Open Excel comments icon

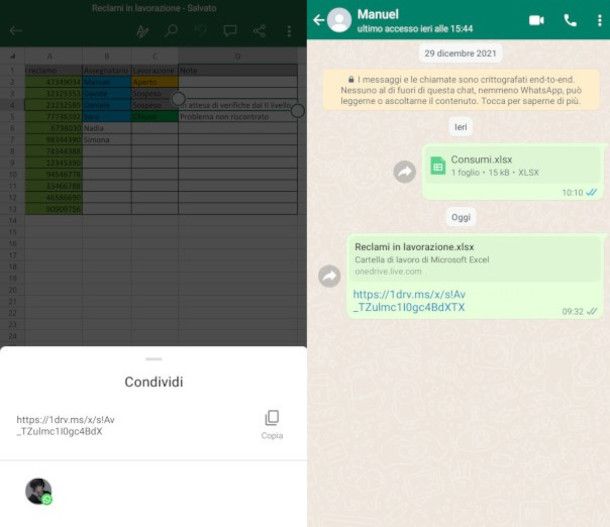(x=230, y=31)
